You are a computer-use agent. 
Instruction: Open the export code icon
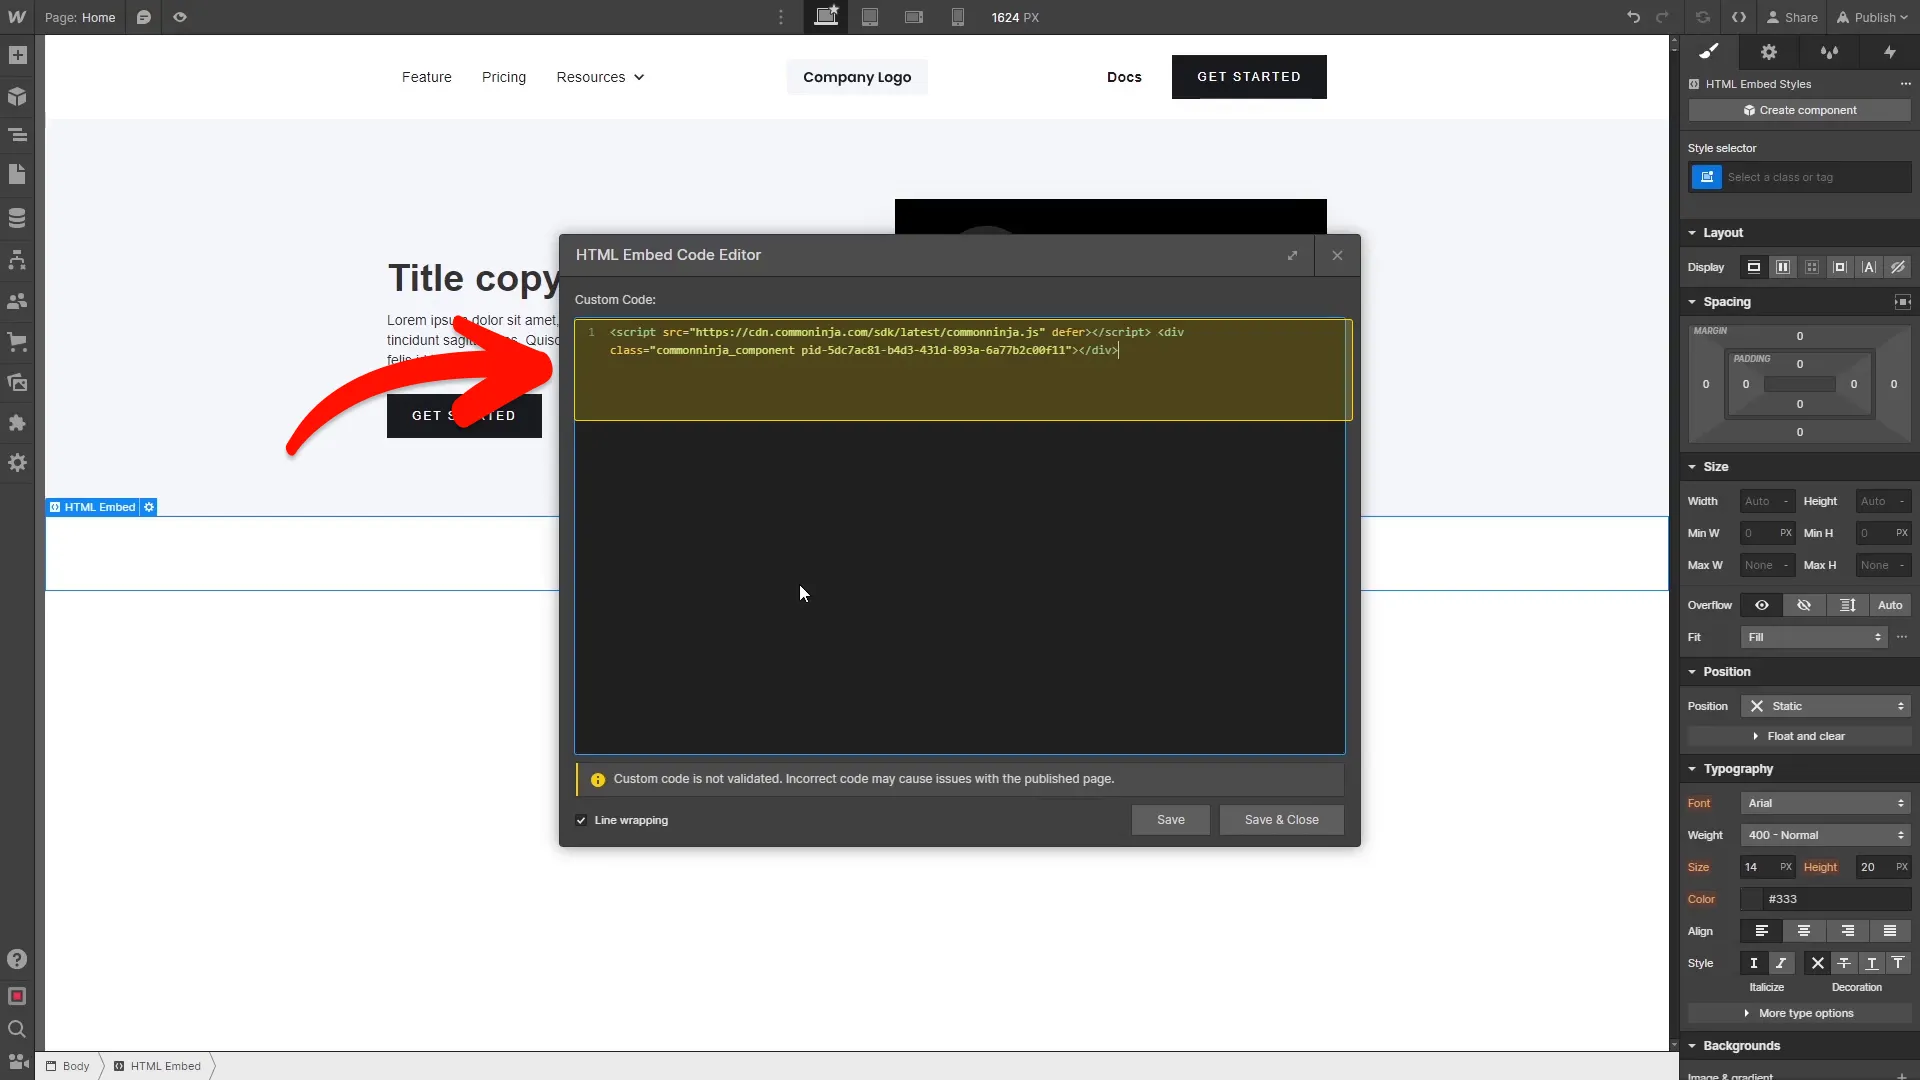(x=1739, y=17)
